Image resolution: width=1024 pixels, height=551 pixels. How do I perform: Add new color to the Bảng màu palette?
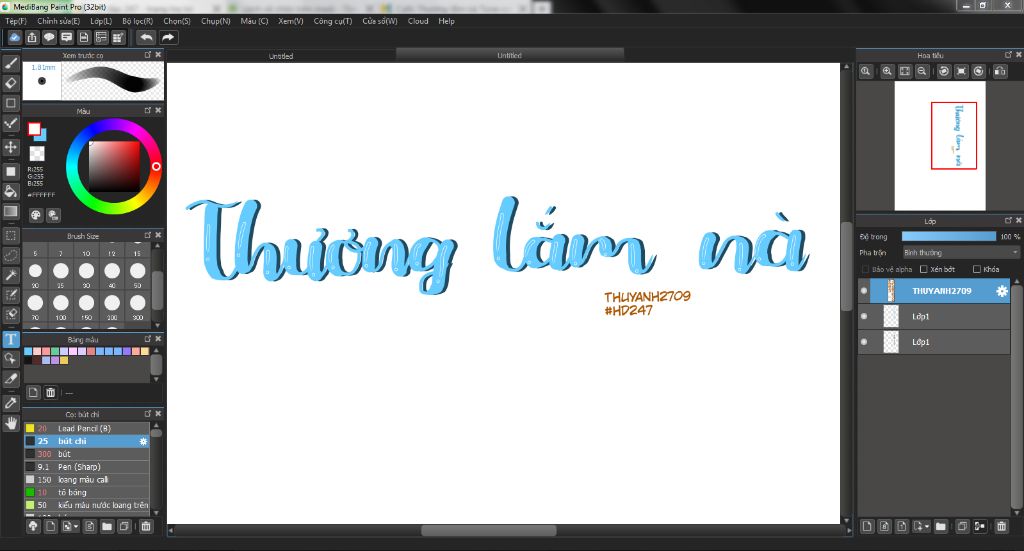[x=33, y=392]
